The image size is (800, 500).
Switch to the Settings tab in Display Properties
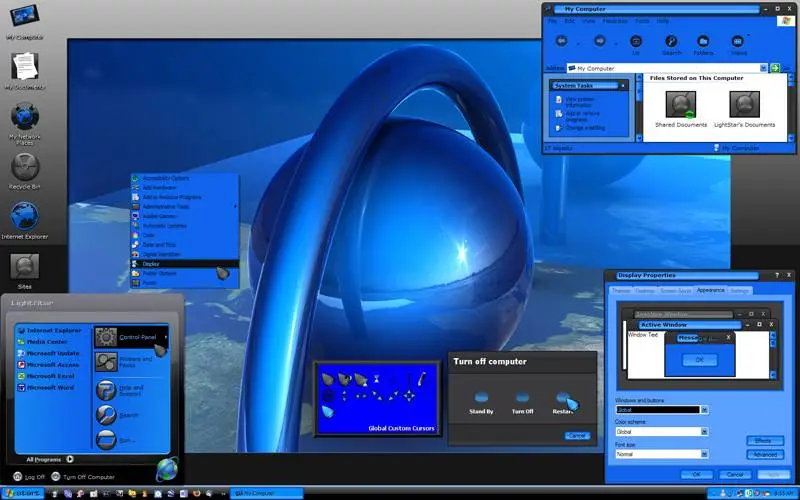[739, 290]
